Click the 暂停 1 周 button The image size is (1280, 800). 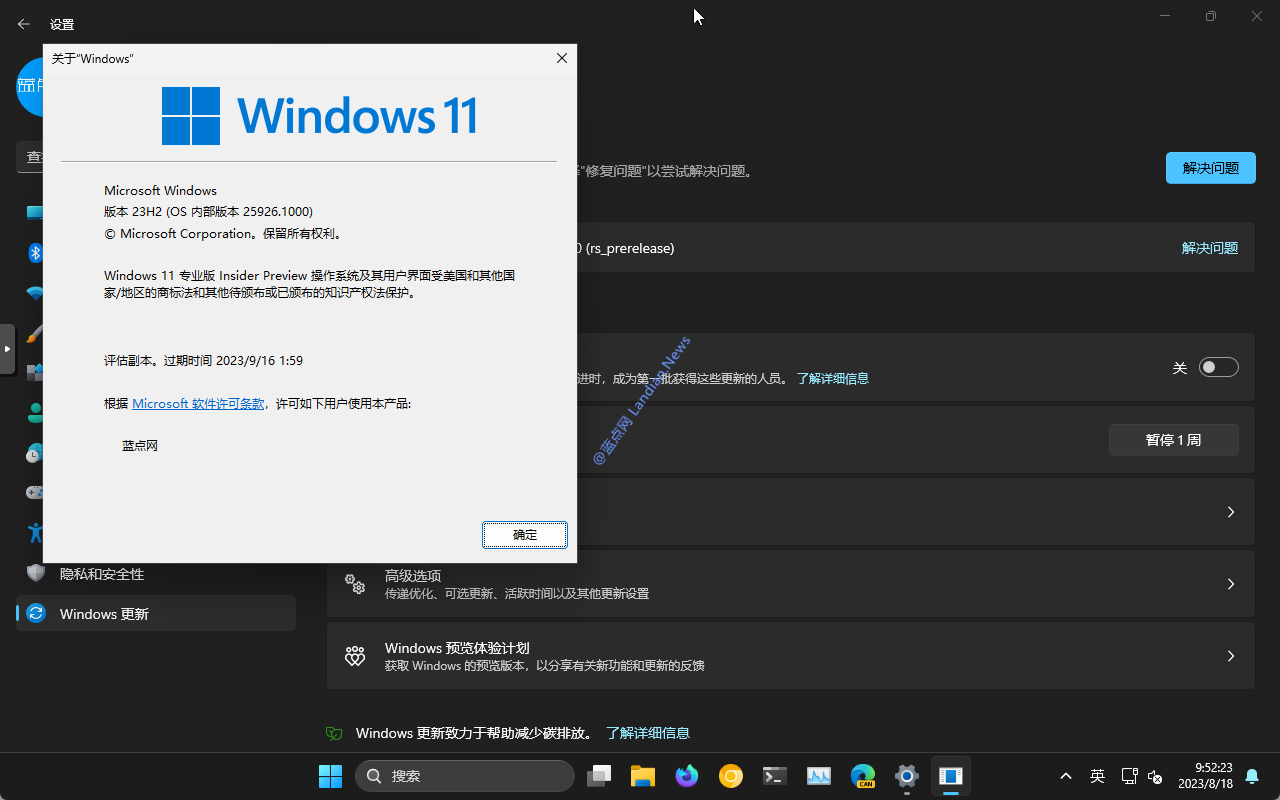tap(1173, 440)
